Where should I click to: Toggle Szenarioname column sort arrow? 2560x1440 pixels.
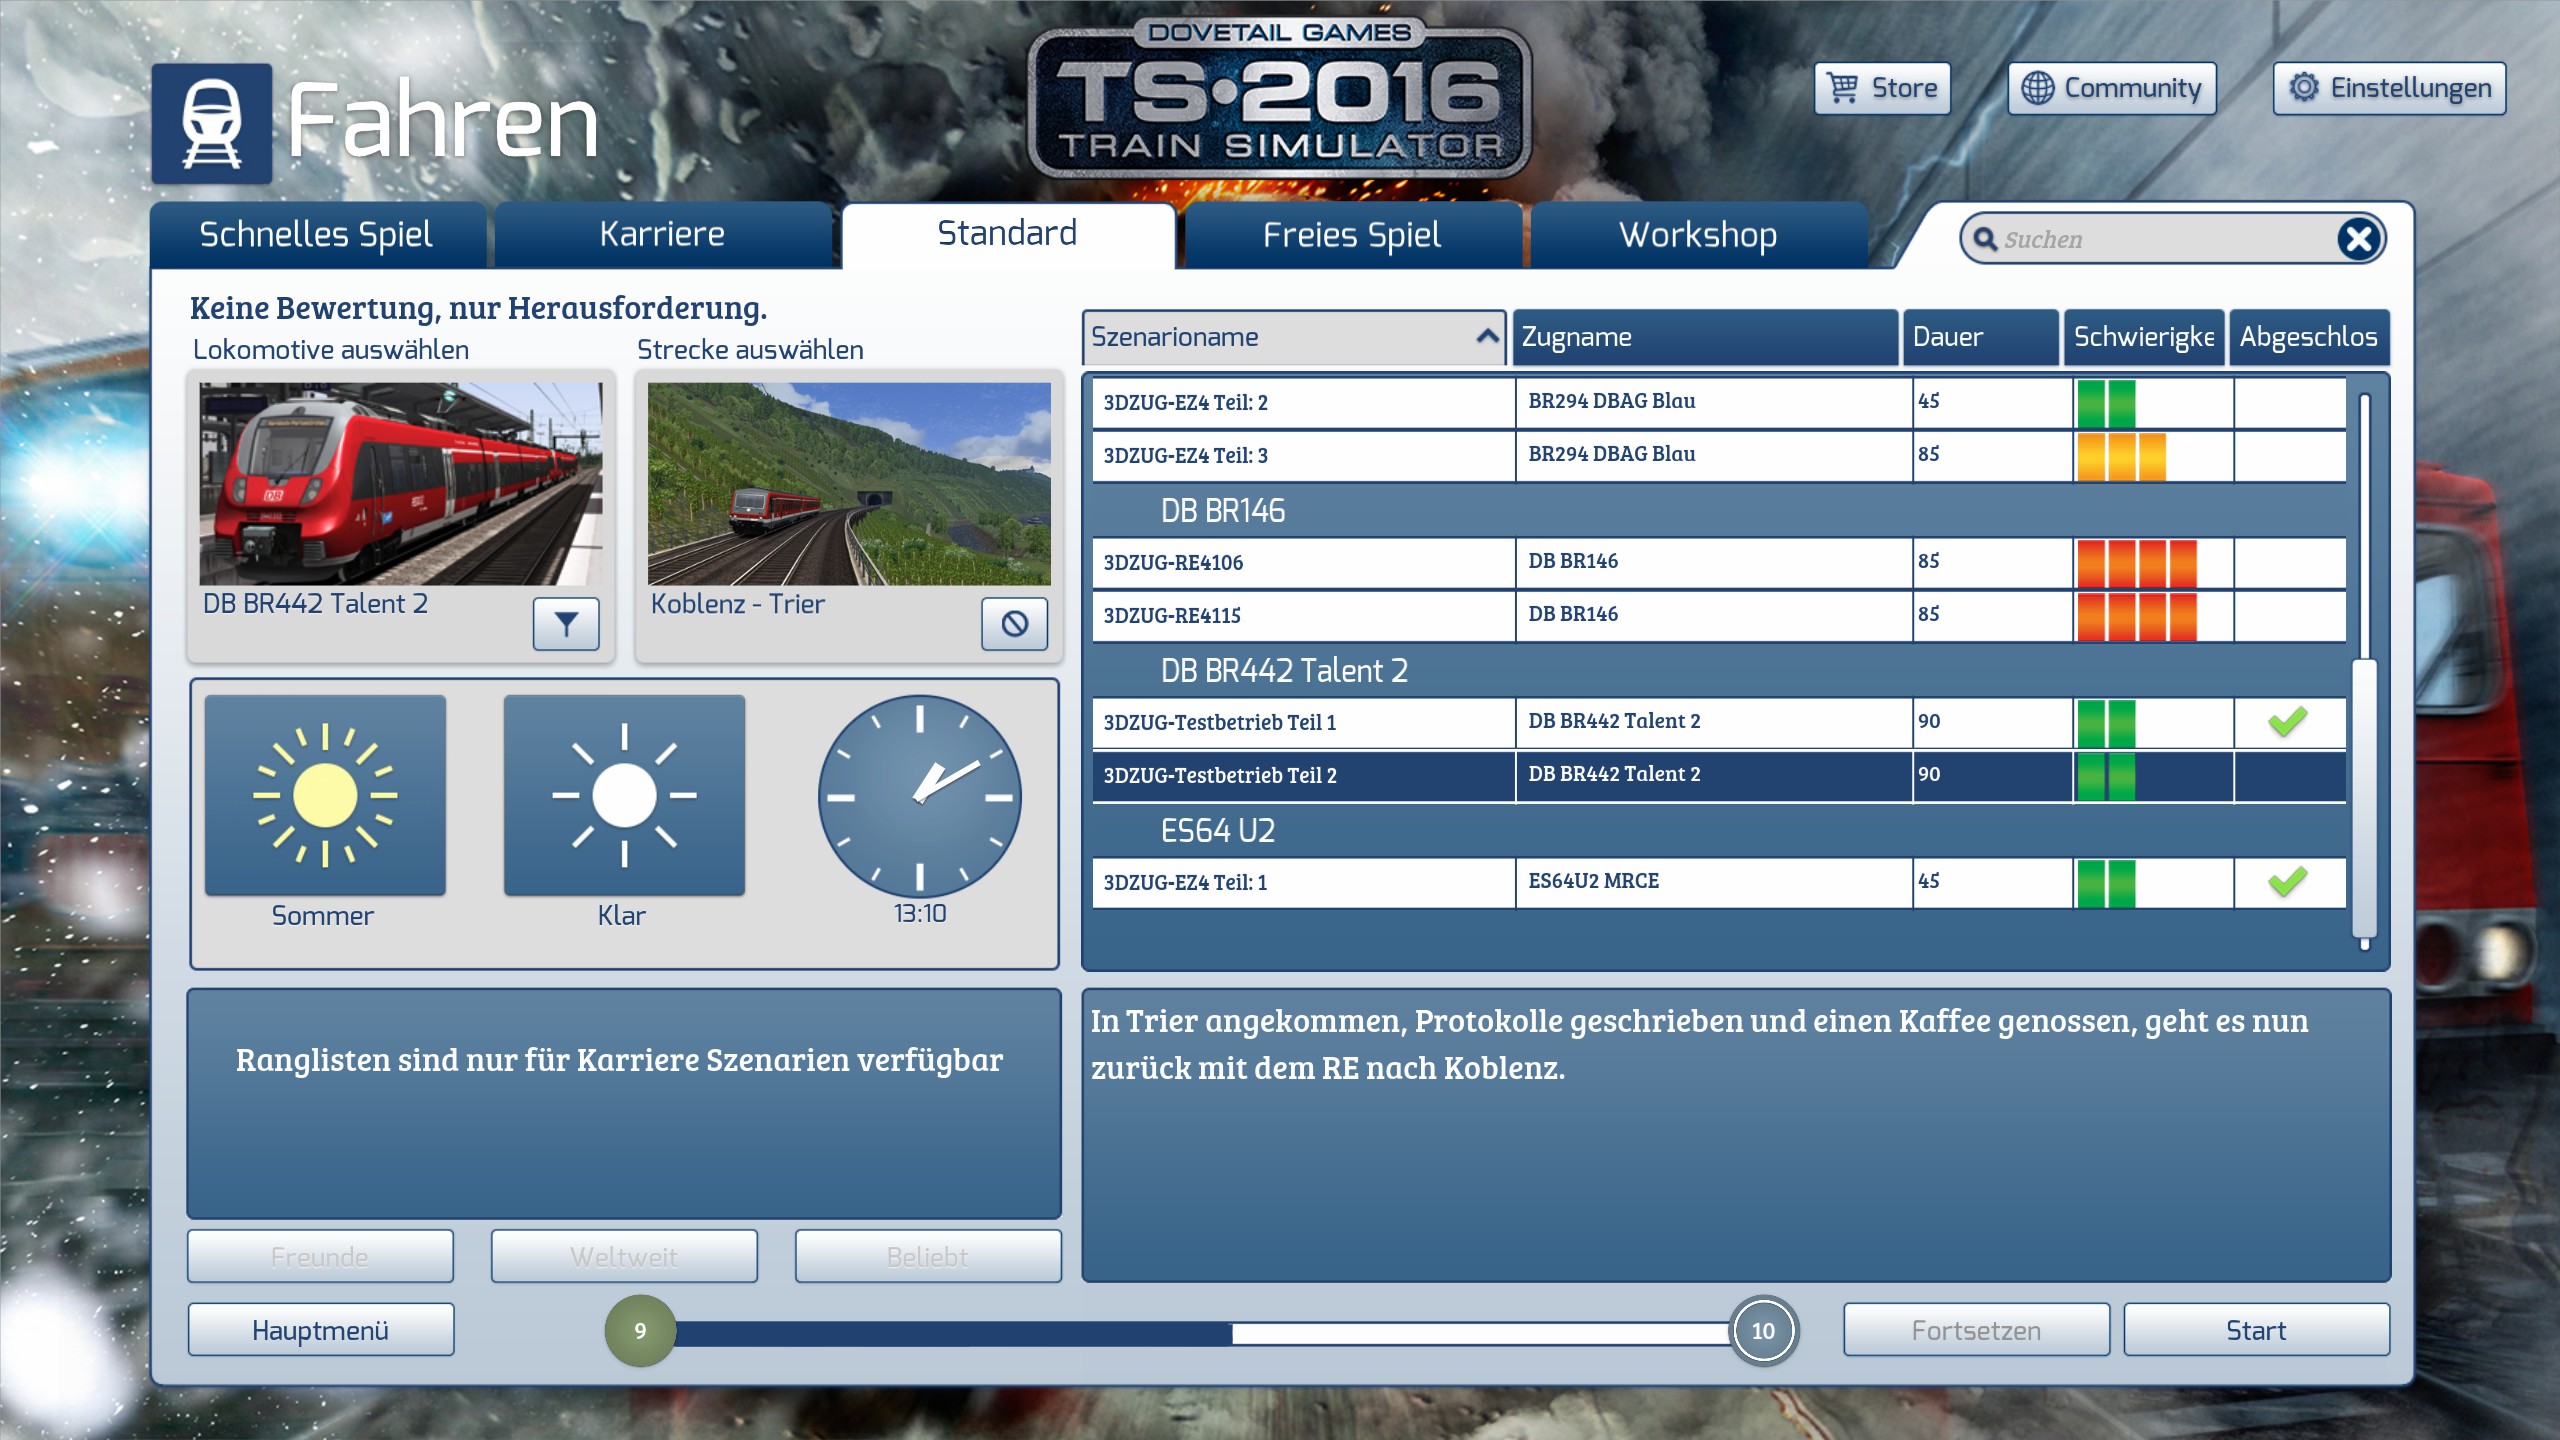[1487, 337]
